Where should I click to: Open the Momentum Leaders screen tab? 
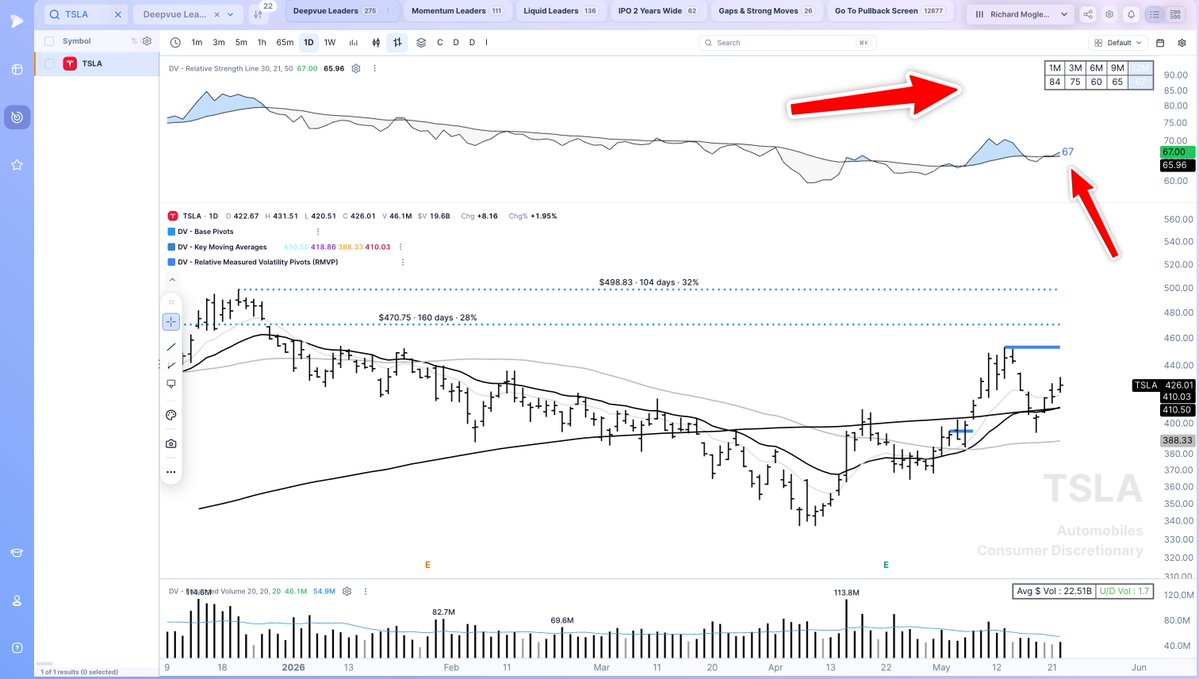457,11
